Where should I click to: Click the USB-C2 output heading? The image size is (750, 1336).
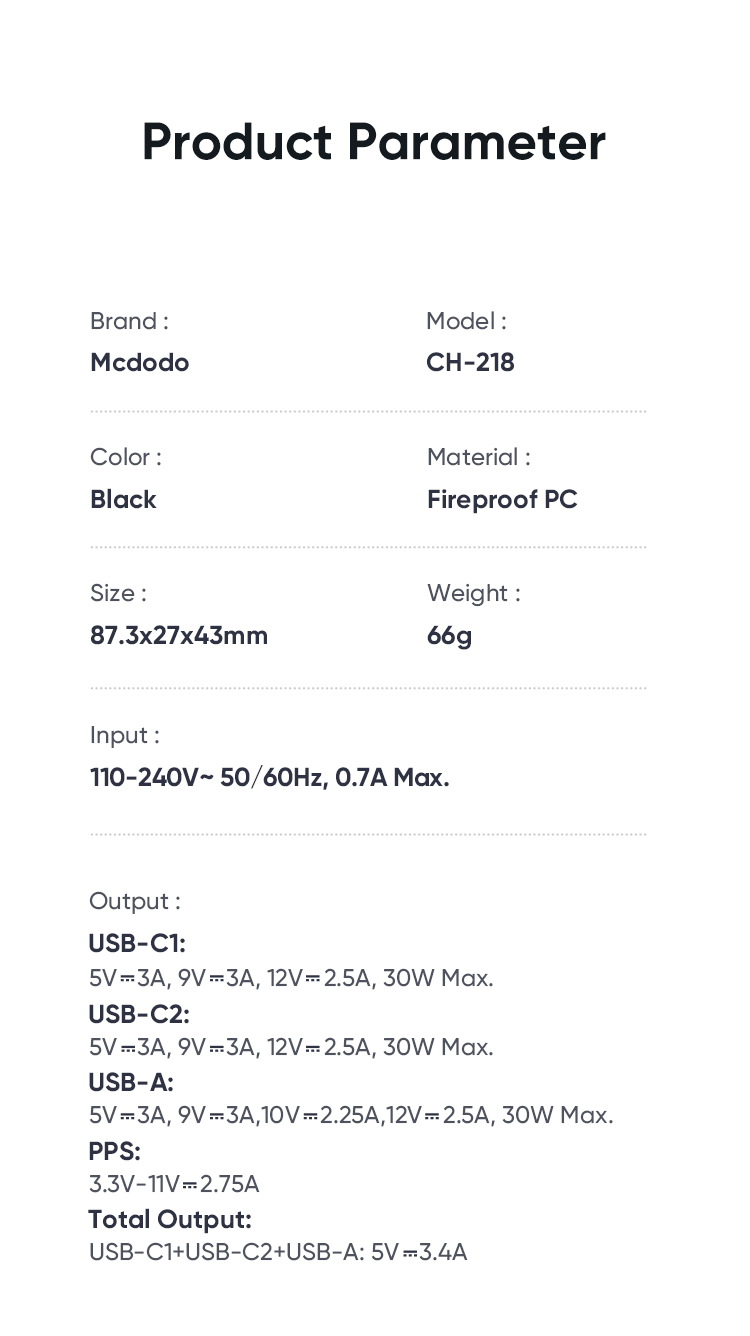point(139,1013)
